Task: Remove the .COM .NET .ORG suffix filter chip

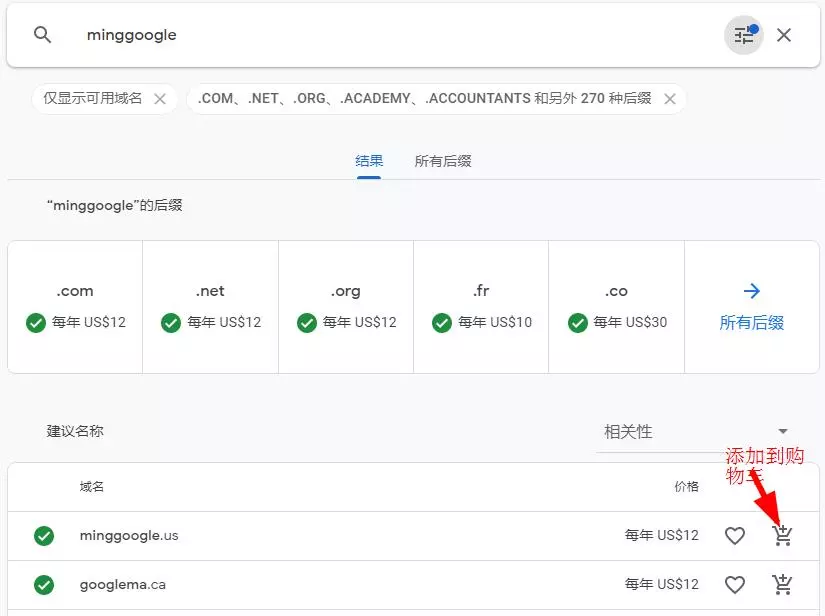Action: coord(669,99)
